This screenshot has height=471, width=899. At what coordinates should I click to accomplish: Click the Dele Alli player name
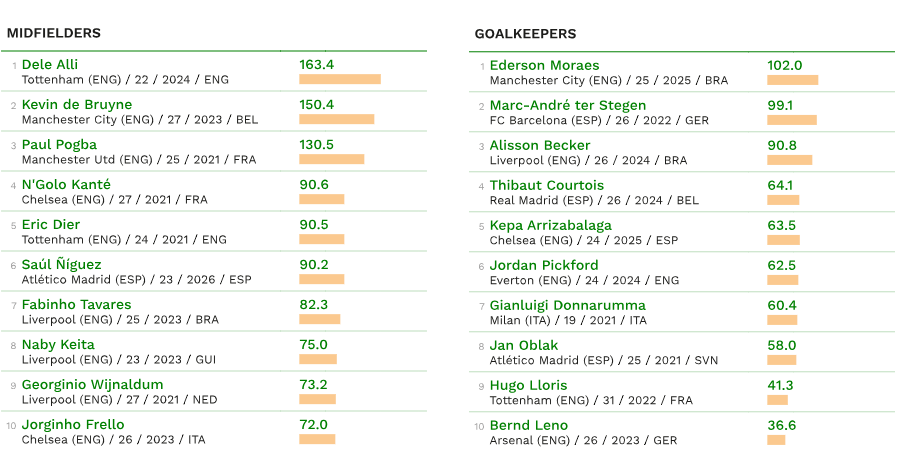point(51,64)
